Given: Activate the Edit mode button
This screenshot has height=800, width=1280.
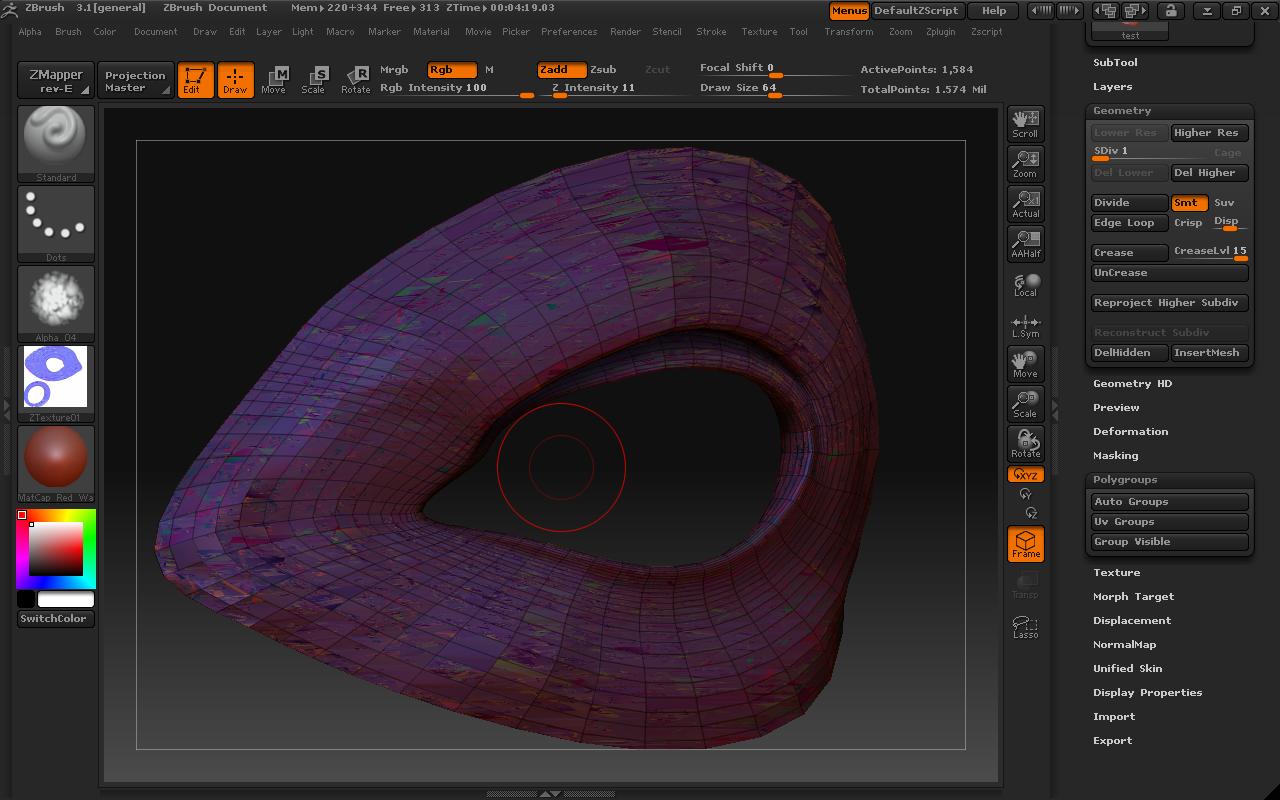Looking at the screenshot, I should 195,80.
